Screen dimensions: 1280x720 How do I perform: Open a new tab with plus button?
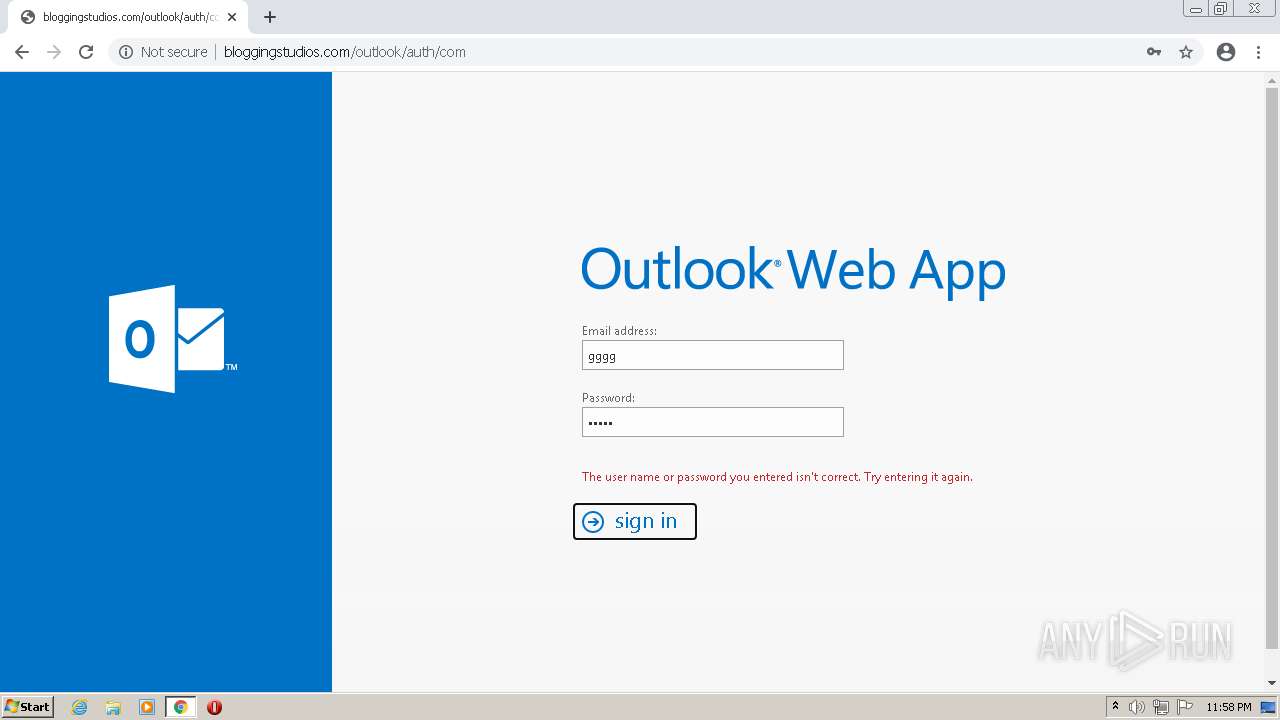(270, 17)
